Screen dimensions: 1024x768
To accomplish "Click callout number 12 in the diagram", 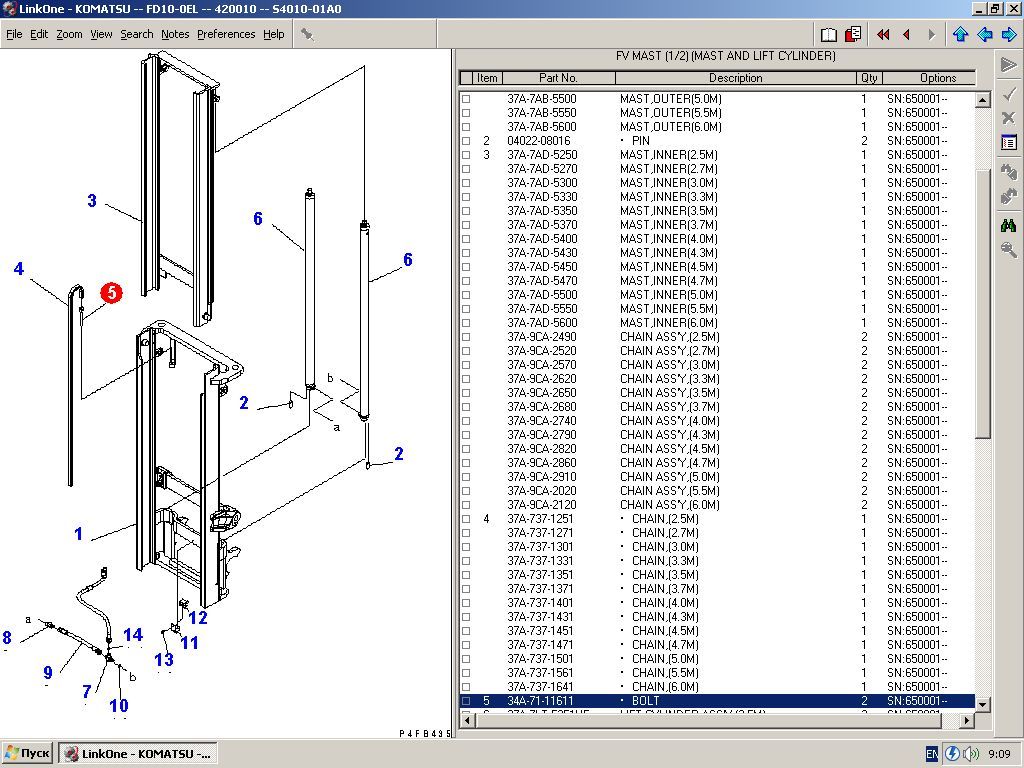I will (x=198, y=618).
